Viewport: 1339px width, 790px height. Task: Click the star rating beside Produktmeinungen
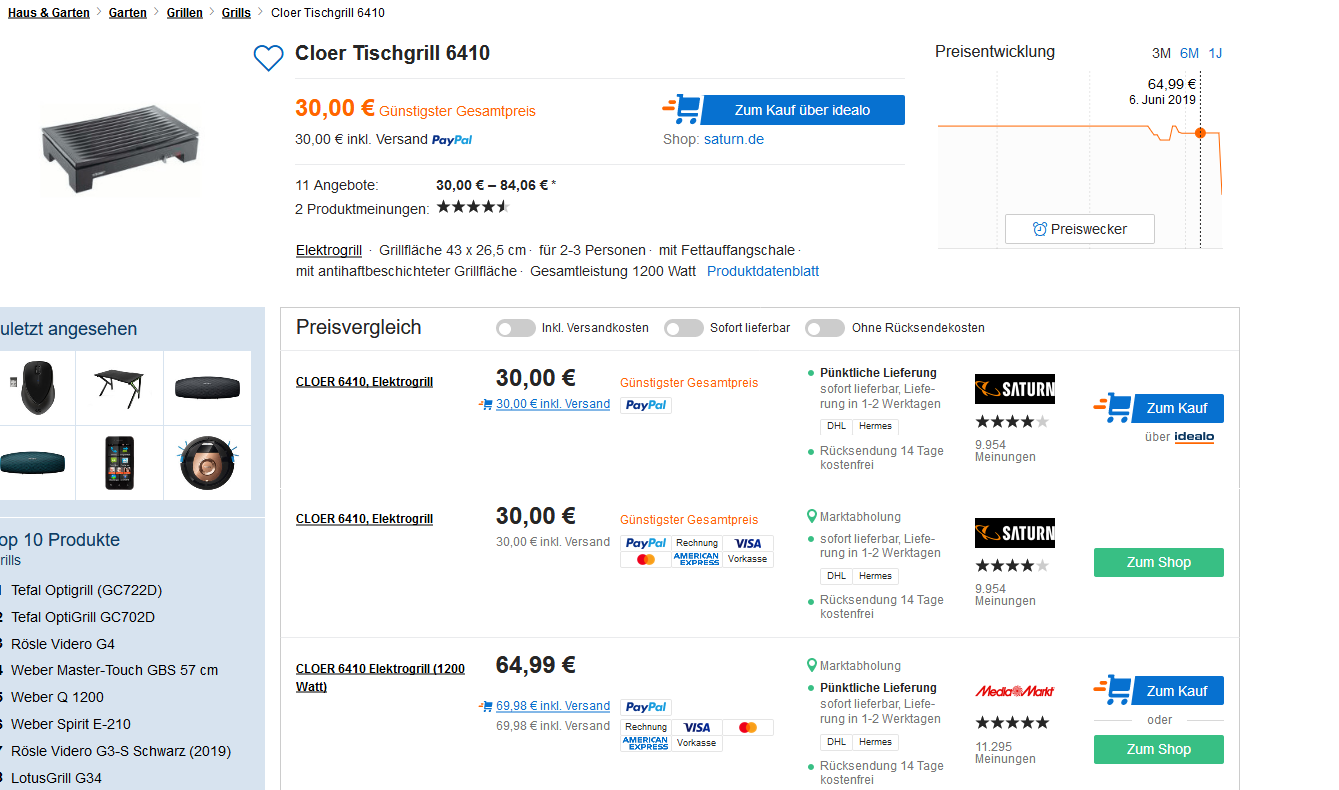[473, 208]
